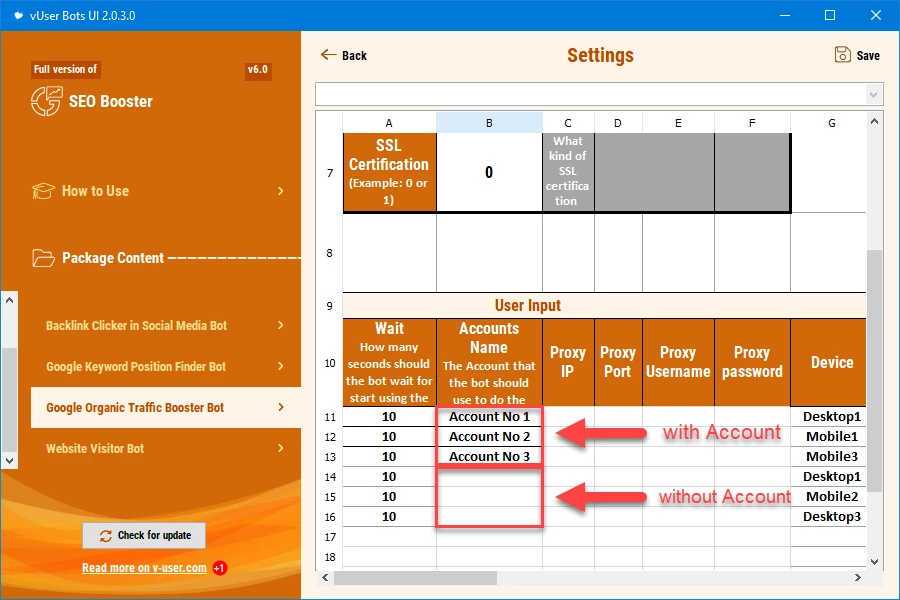Click the Package Content folder icon
The image size is (900, 600).
pyautogui.click(x=43, y=258)
